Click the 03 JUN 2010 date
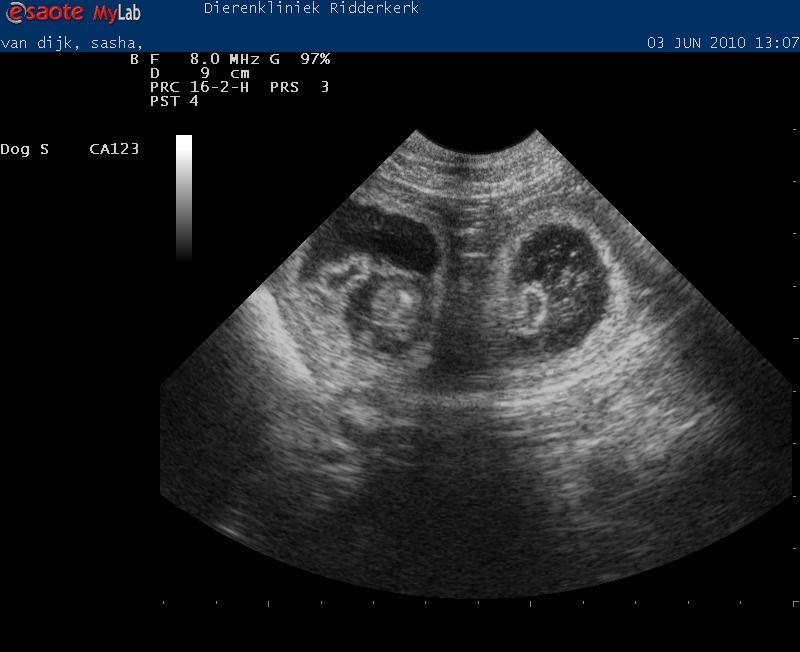Viewport: 800px width, 652px height. click(697, 43)
